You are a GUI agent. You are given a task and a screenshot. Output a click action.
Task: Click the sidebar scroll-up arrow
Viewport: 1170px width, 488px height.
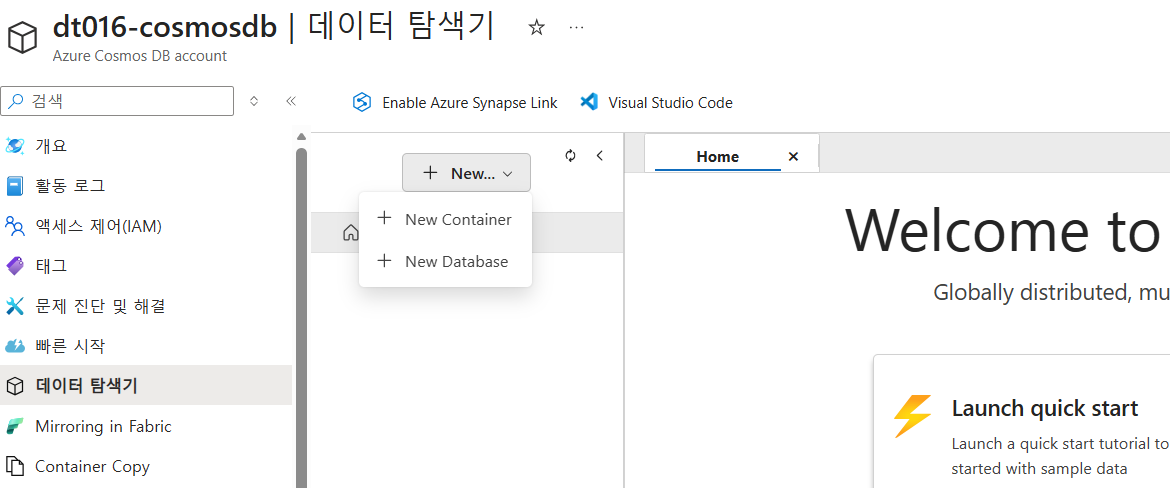click(301, 137)
